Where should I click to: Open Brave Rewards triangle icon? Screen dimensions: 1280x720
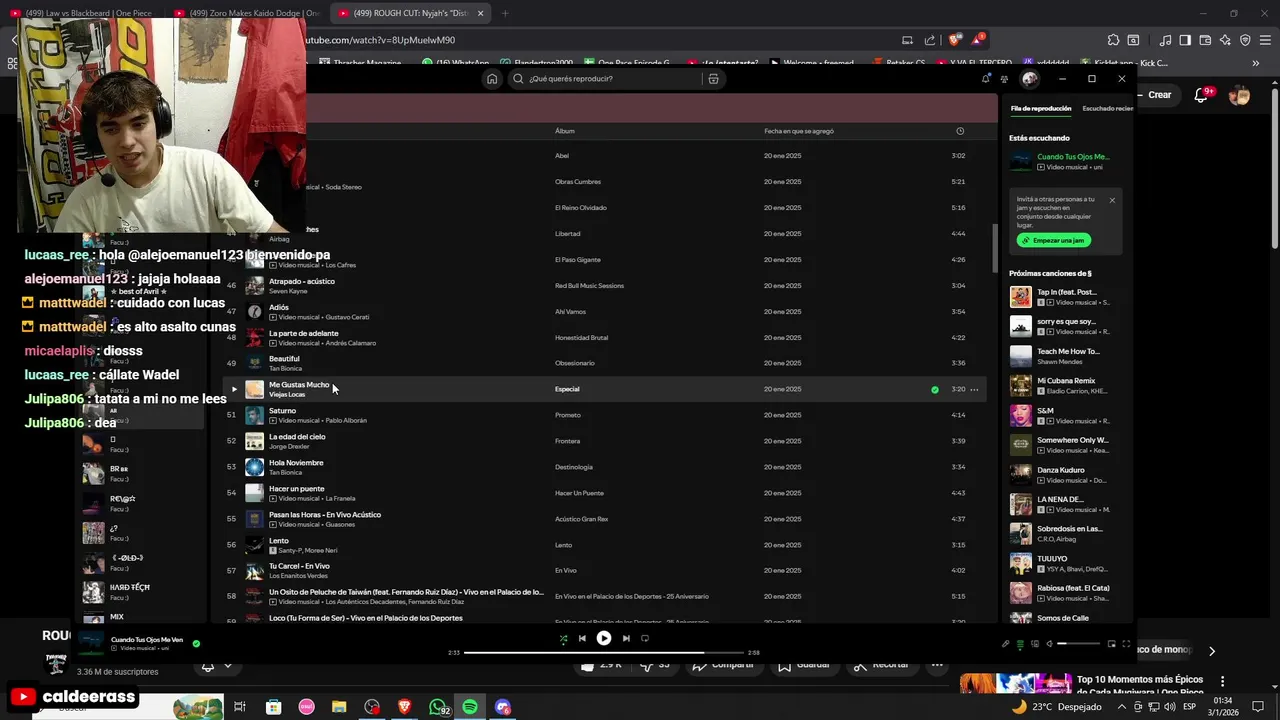coord(978,40)
